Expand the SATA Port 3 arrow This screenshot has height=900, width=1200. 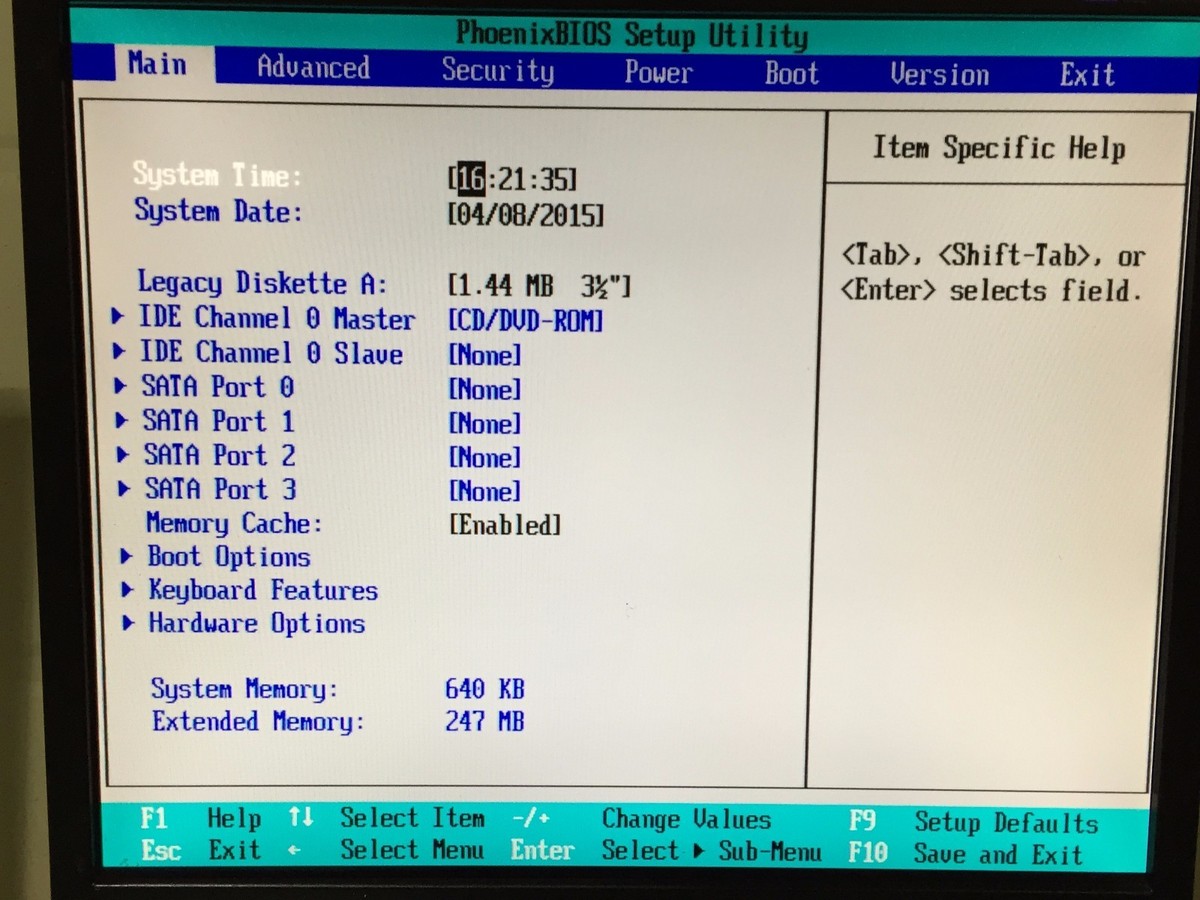(x=124, y=488)
